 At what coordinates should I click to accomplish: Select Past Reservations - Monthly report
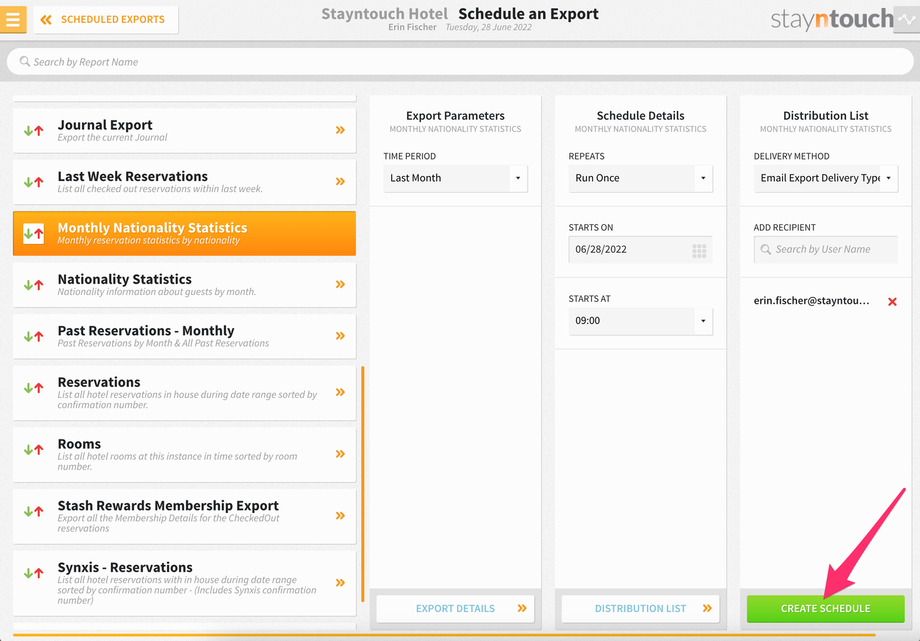(184, 336)
